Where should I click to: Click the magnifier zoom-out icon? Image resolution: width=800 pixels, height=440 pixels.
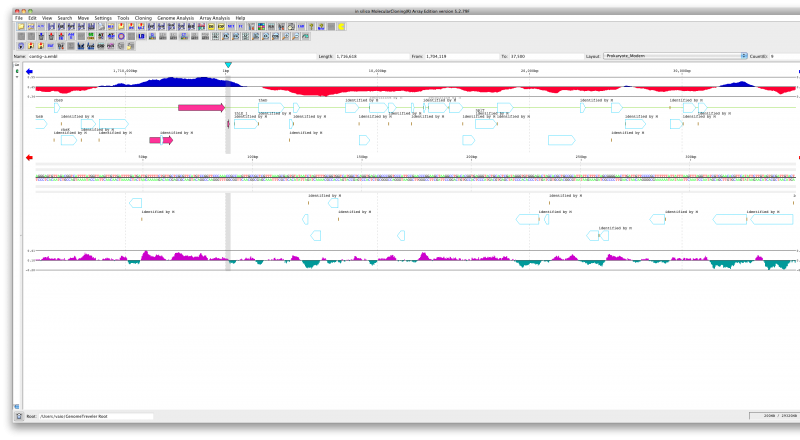point(295,36)
